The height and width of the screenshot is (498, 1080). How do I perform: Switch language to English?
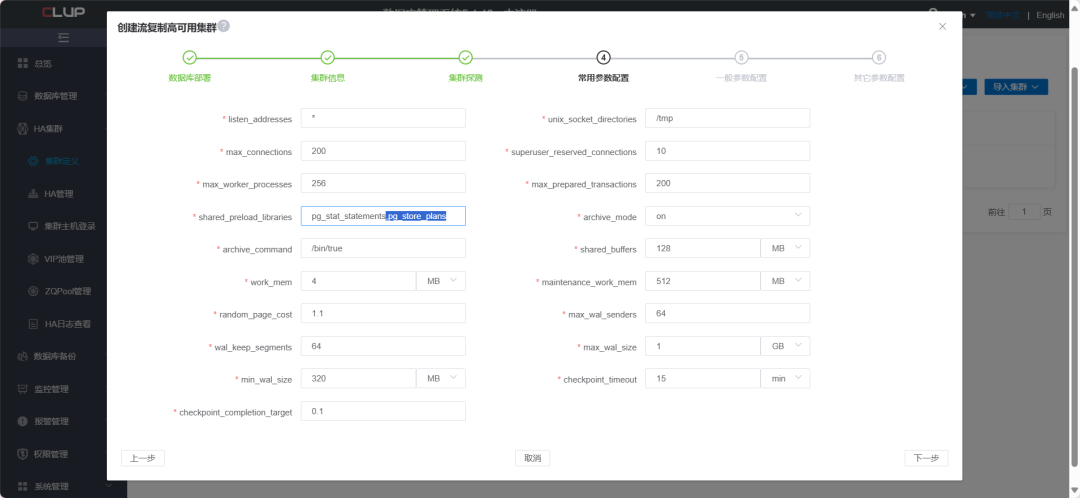point(1050,14)
